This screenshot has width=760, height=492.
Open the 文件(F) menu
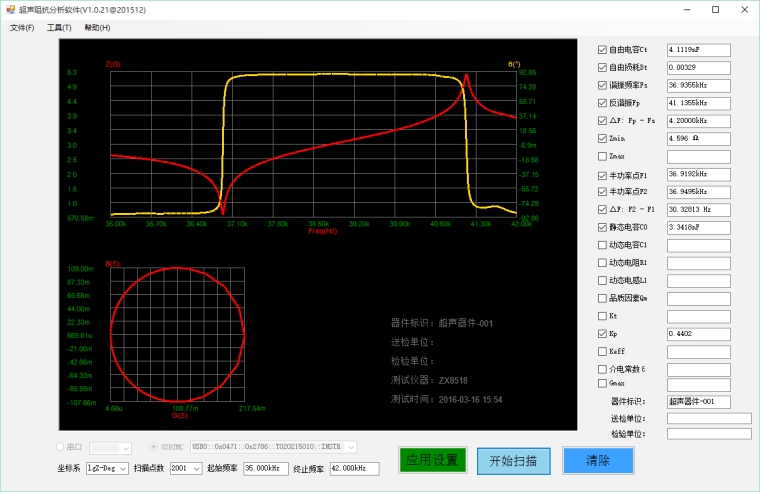[x=22, y=27]
